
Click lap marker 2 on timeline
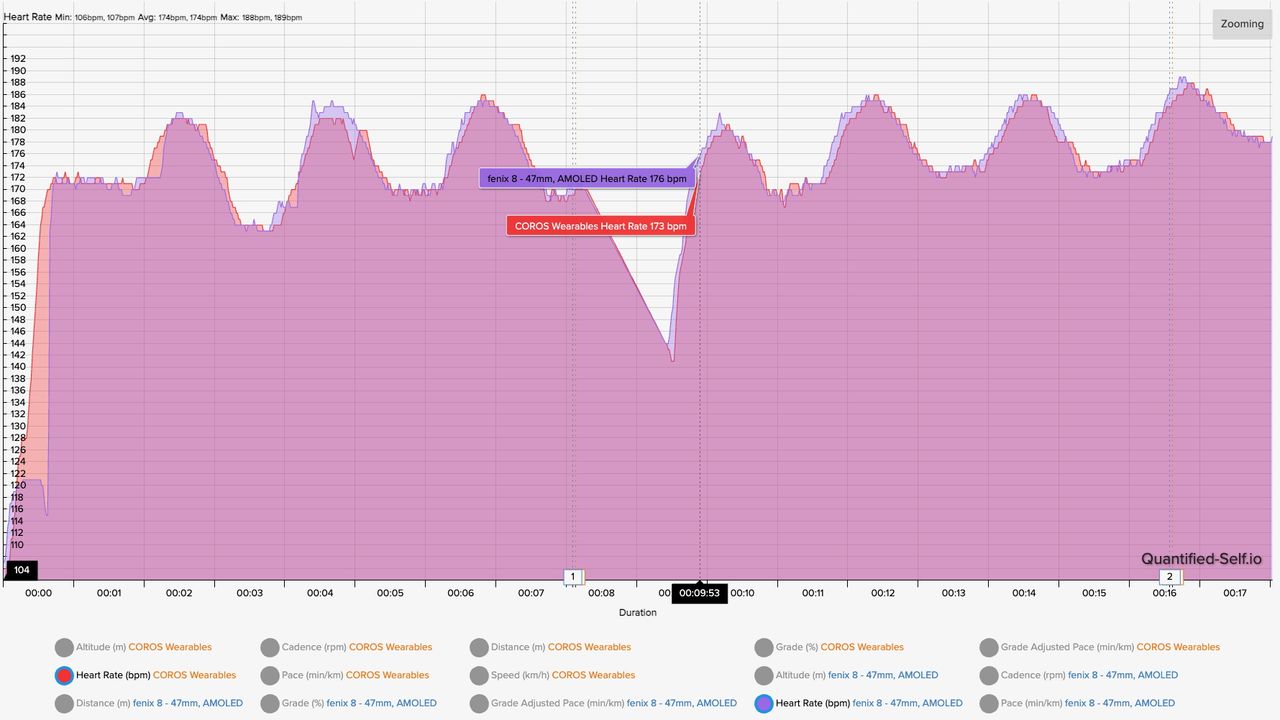[1169, 577]
